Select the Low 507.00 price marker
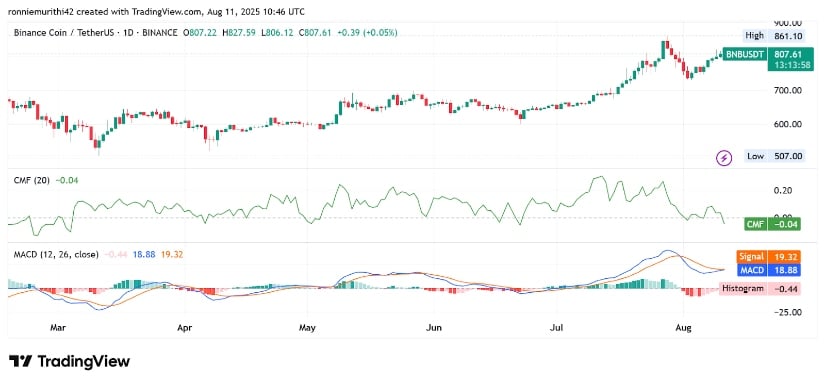 point(775,156)
